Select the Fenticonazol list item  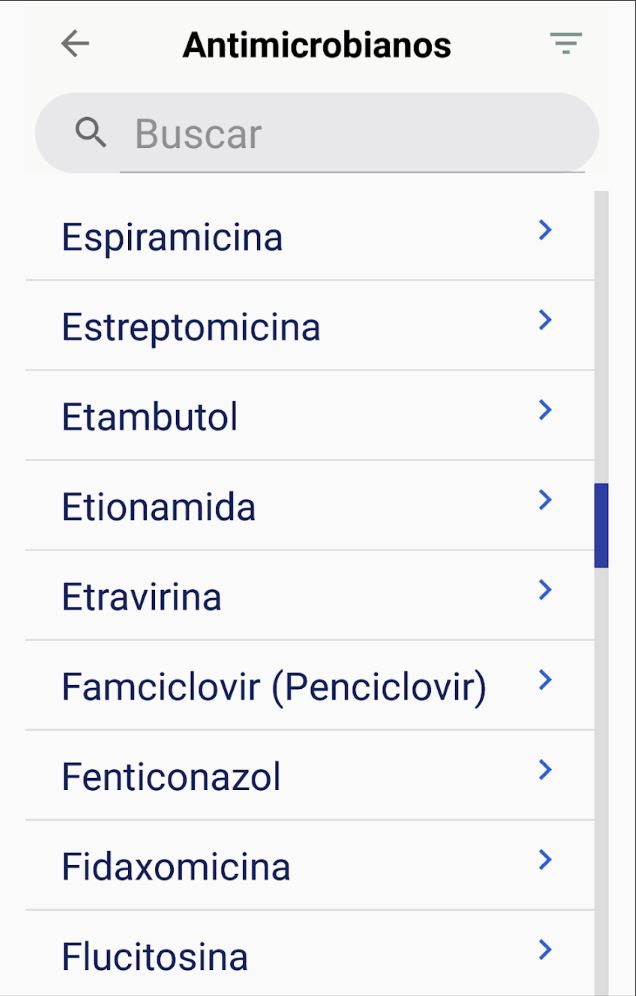tap(170, 776)
